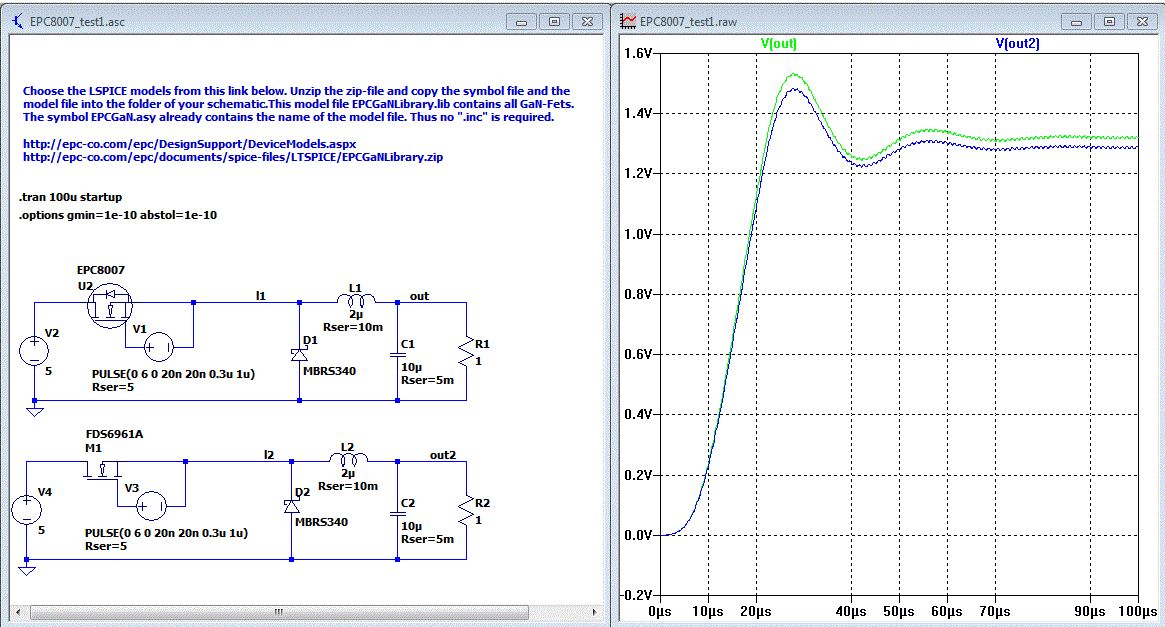
Task: Maximize the EPC8007_test1.asc window
Action: click(x=554, y=22)
